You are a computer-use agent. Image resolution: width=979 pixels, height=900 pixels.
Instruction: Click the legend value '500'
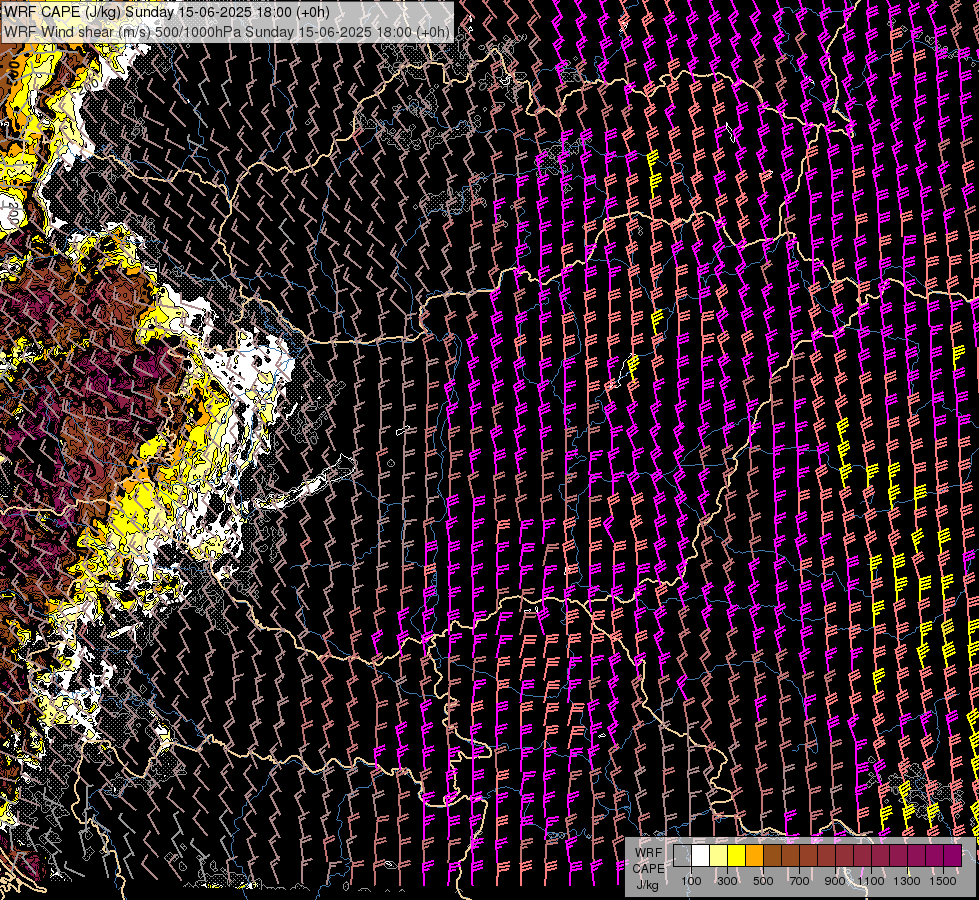tap(763, 881)
